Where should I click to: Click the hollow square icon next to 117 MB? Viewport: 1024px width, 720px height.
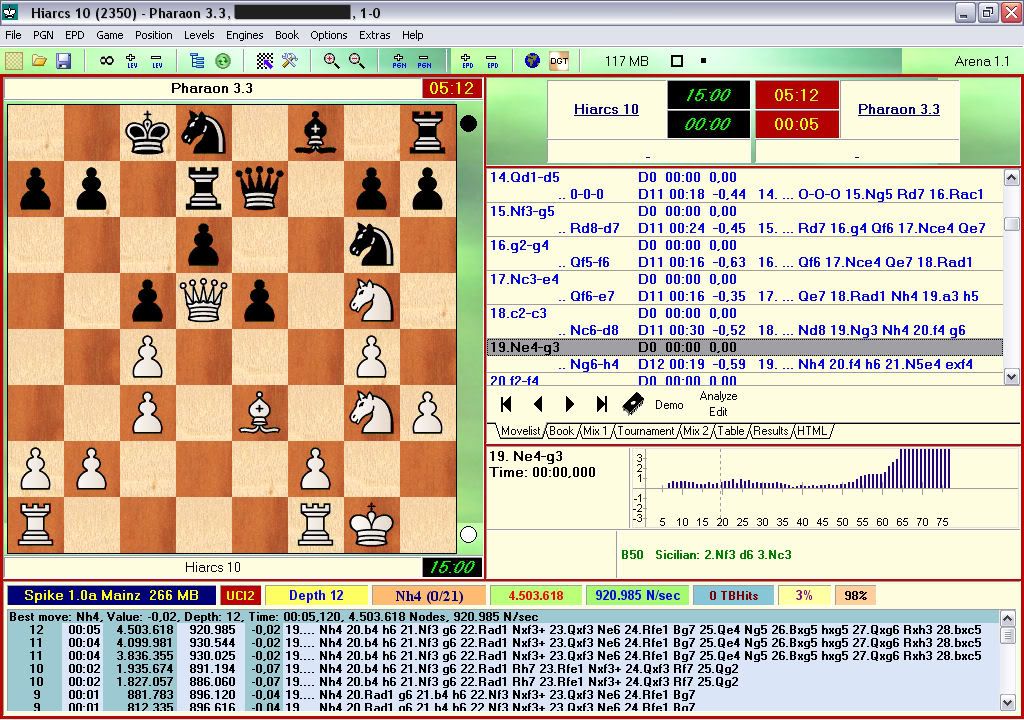pyautogui.click(x=677, y=61)
